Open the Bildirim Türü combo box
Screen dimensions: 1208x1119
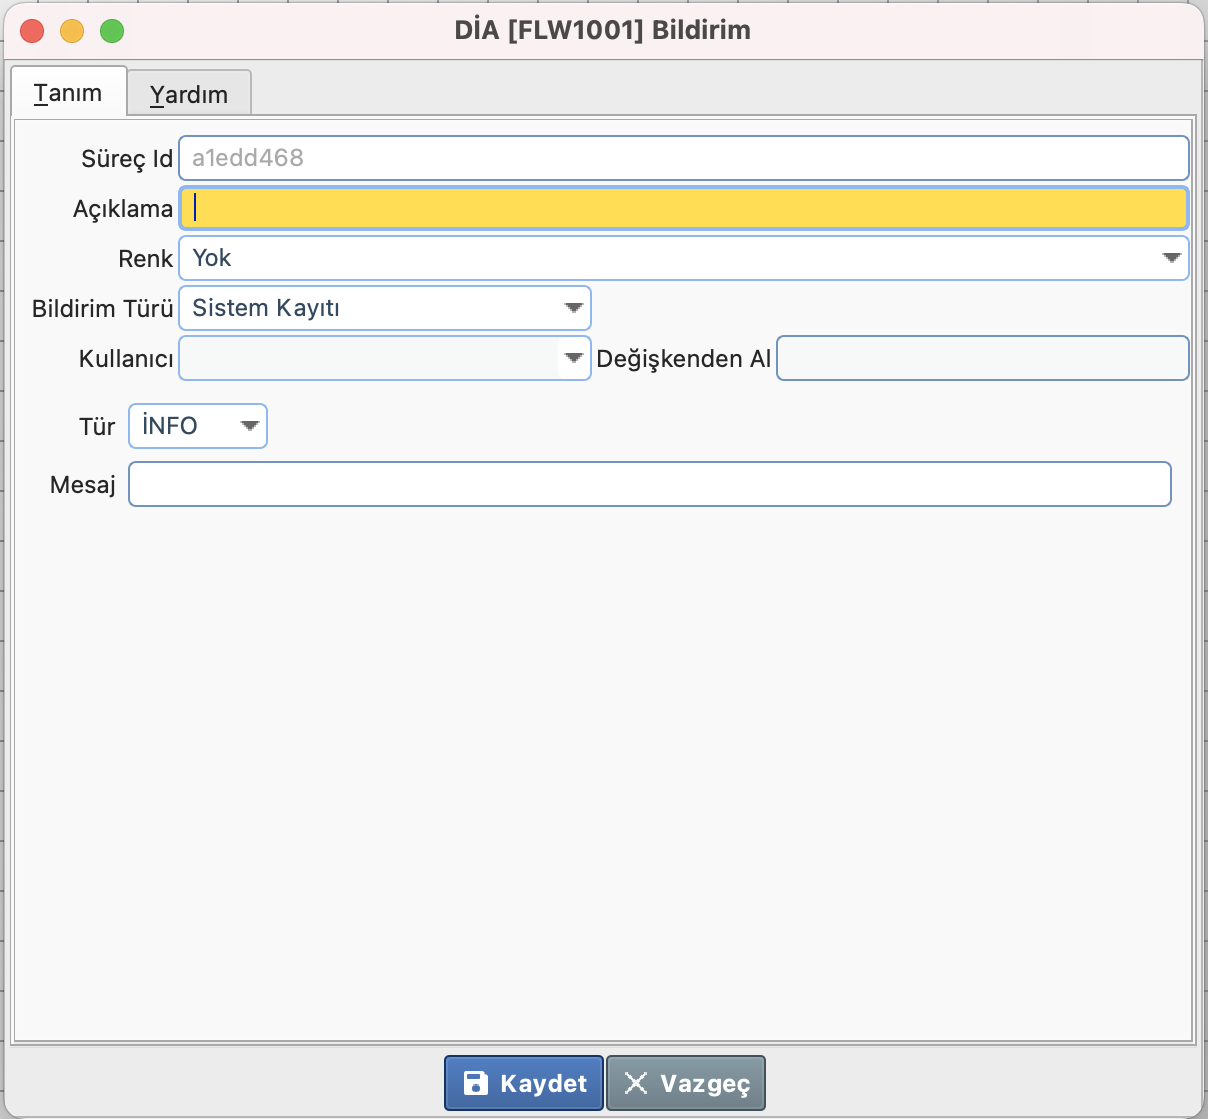pyautogui.click(x=573, y=308)
